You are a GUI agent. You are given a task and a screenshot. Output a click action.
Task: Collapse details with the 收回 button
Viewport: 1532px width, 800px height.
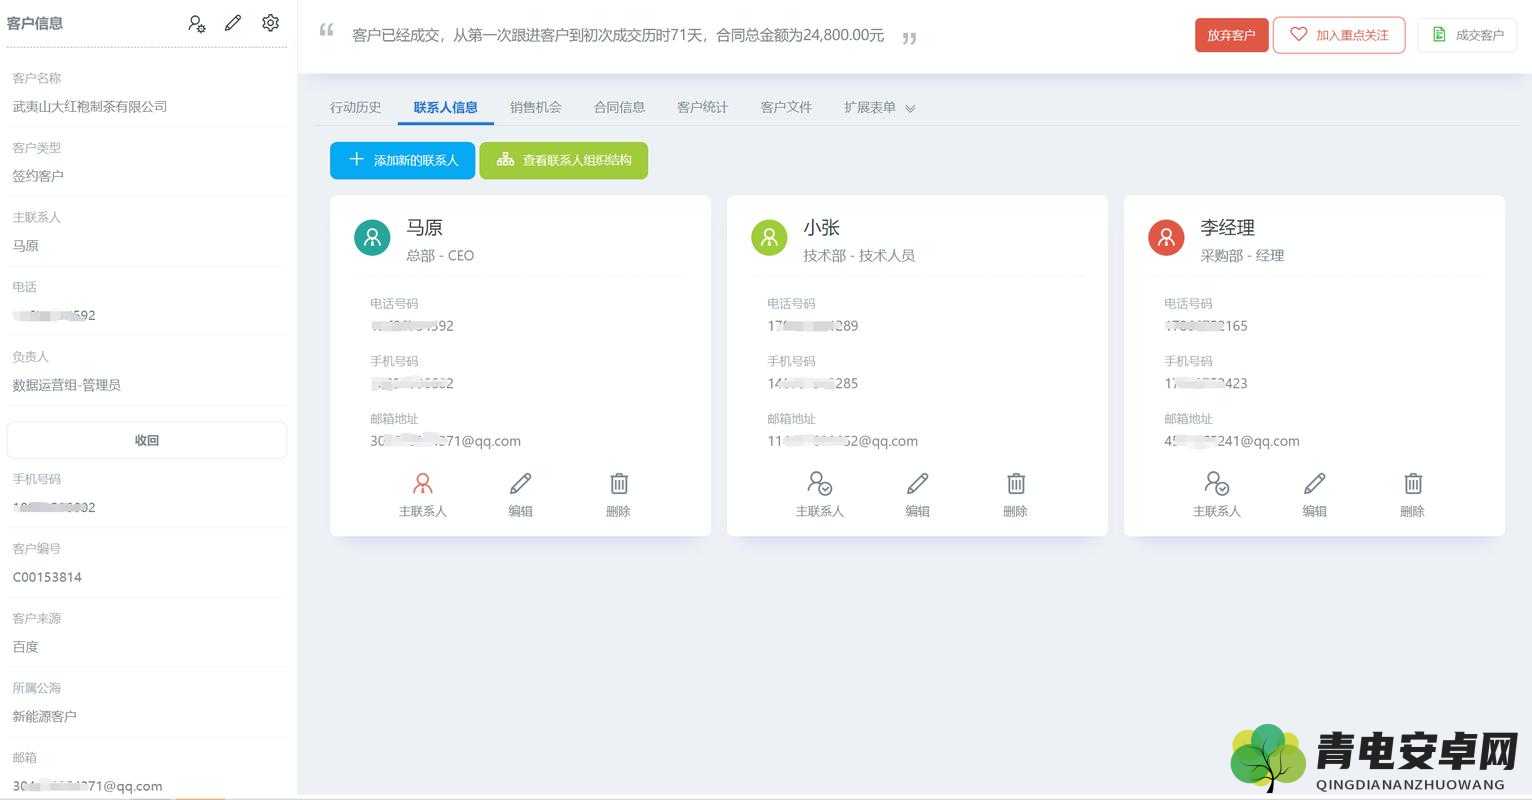147,440
